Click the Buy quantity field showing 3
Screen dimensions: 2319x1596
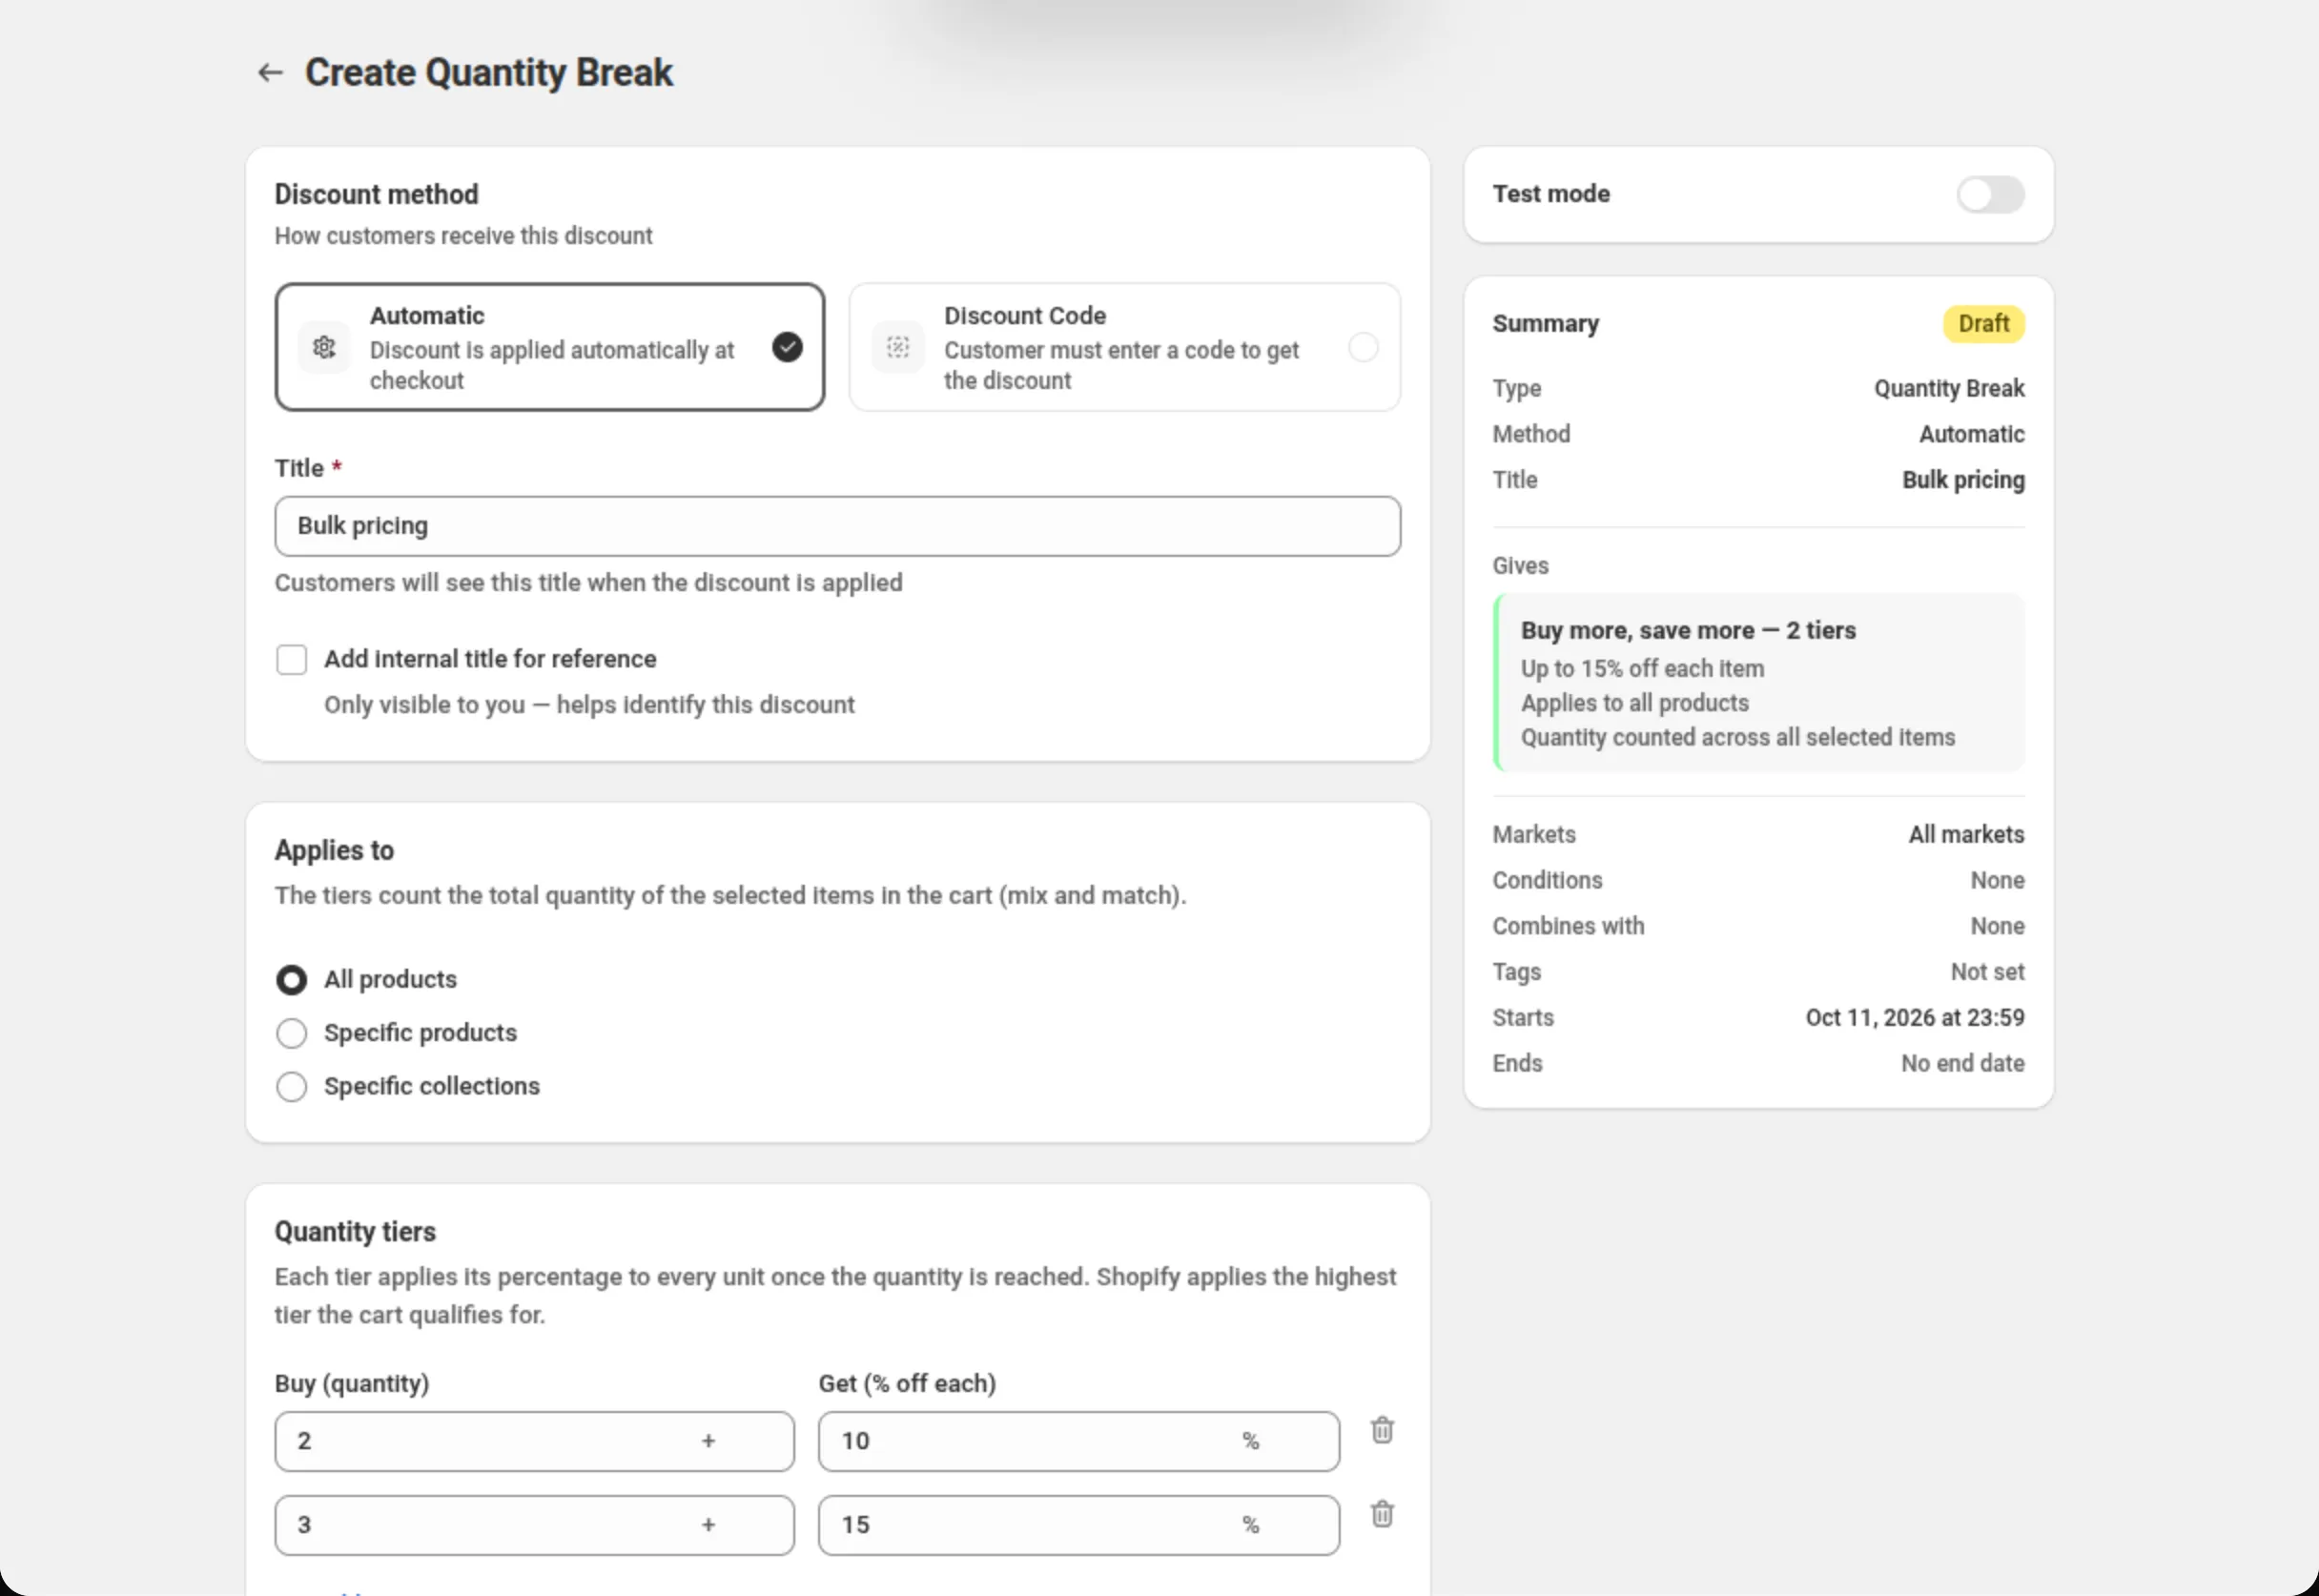point(535,1525)
